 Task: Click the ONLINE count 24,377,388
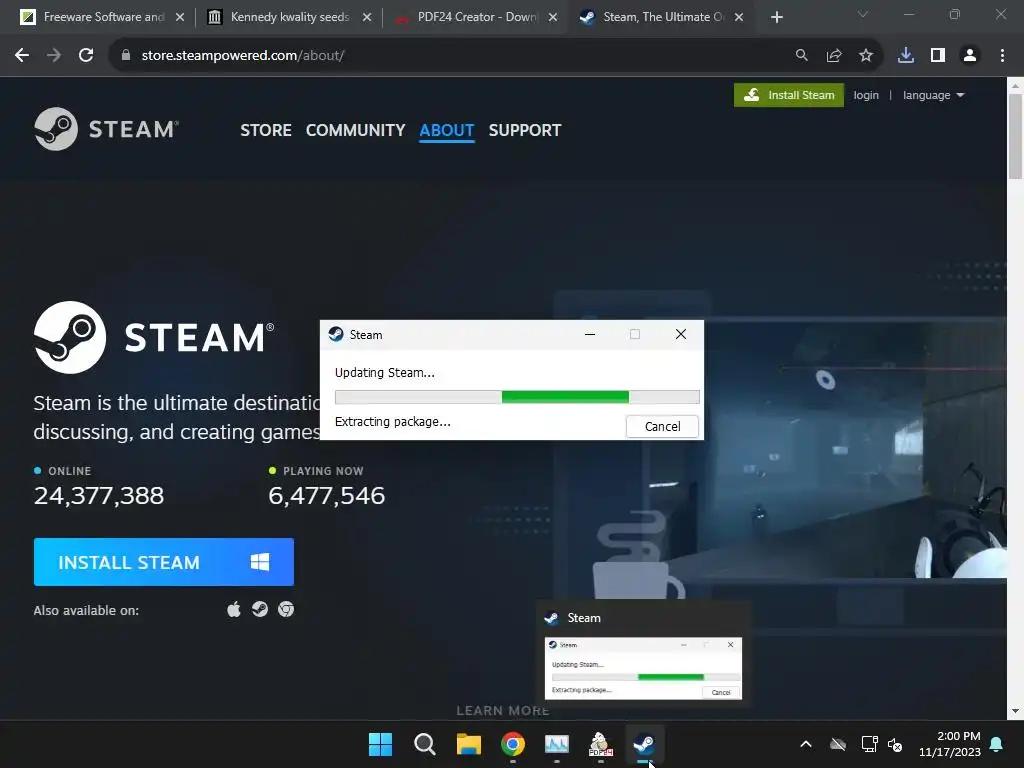[x=99, y=495]
